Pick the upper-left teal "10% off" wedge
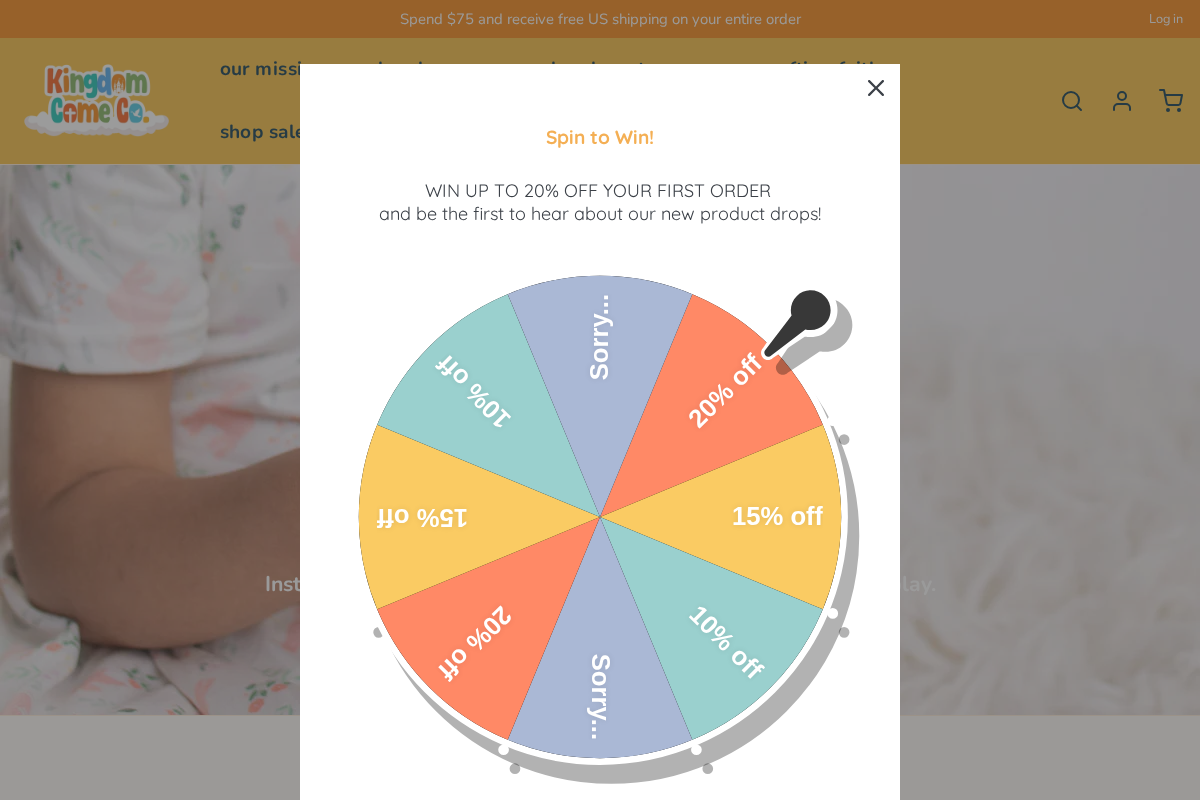Screen dimensions: 1200x800 [x=472, y=392]
